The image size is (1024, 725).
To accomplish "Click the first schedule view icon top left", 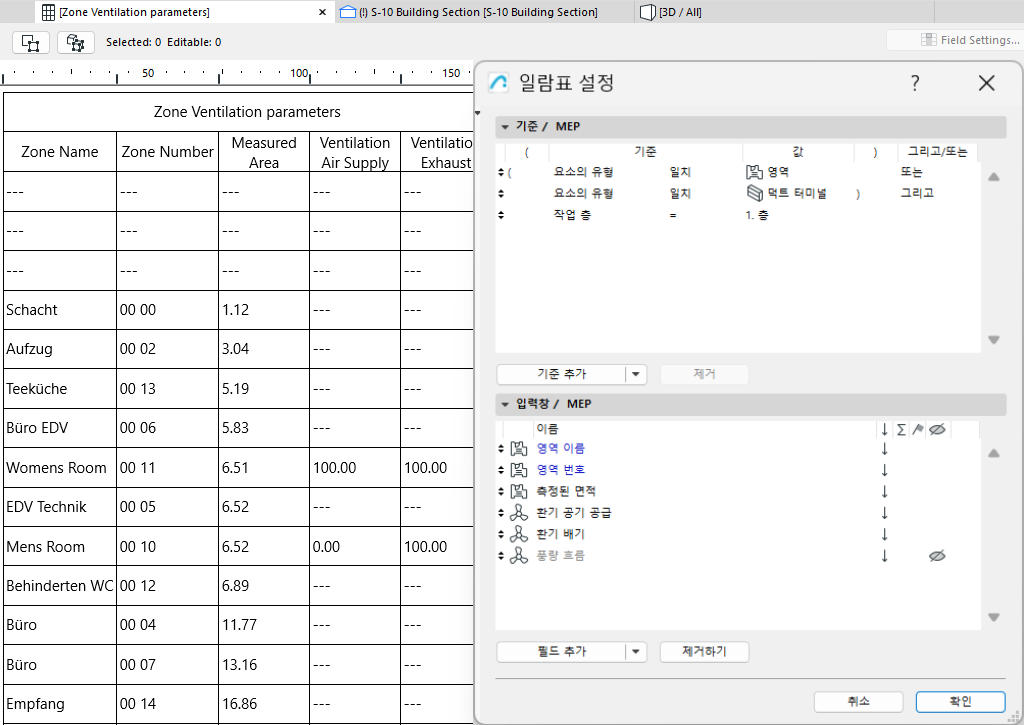I will coord(30,43).
